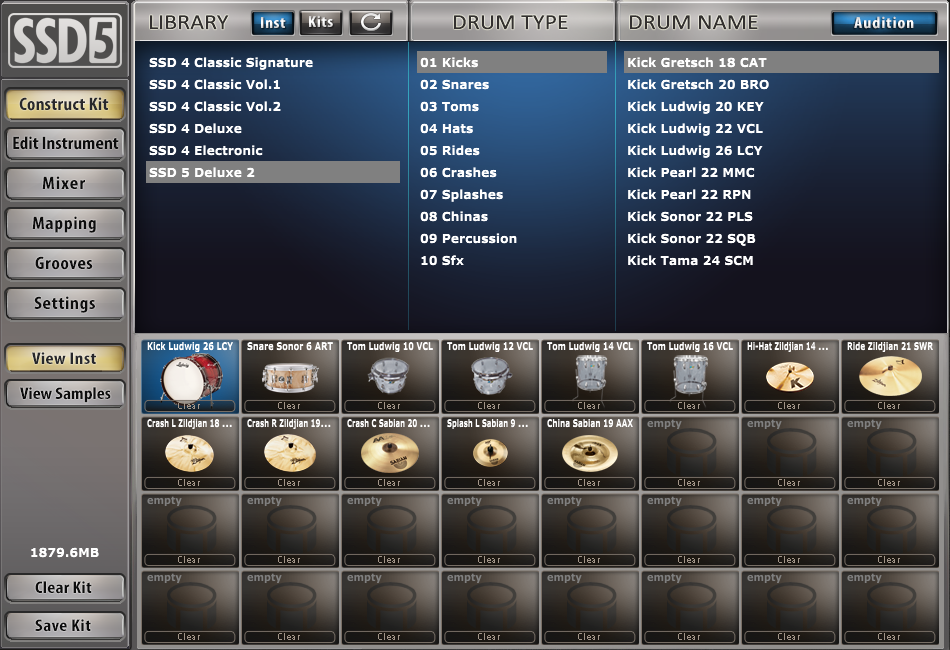Pick Kick Sonor 22 PLS
Screen dimensions: 950x650
point(781,216)
